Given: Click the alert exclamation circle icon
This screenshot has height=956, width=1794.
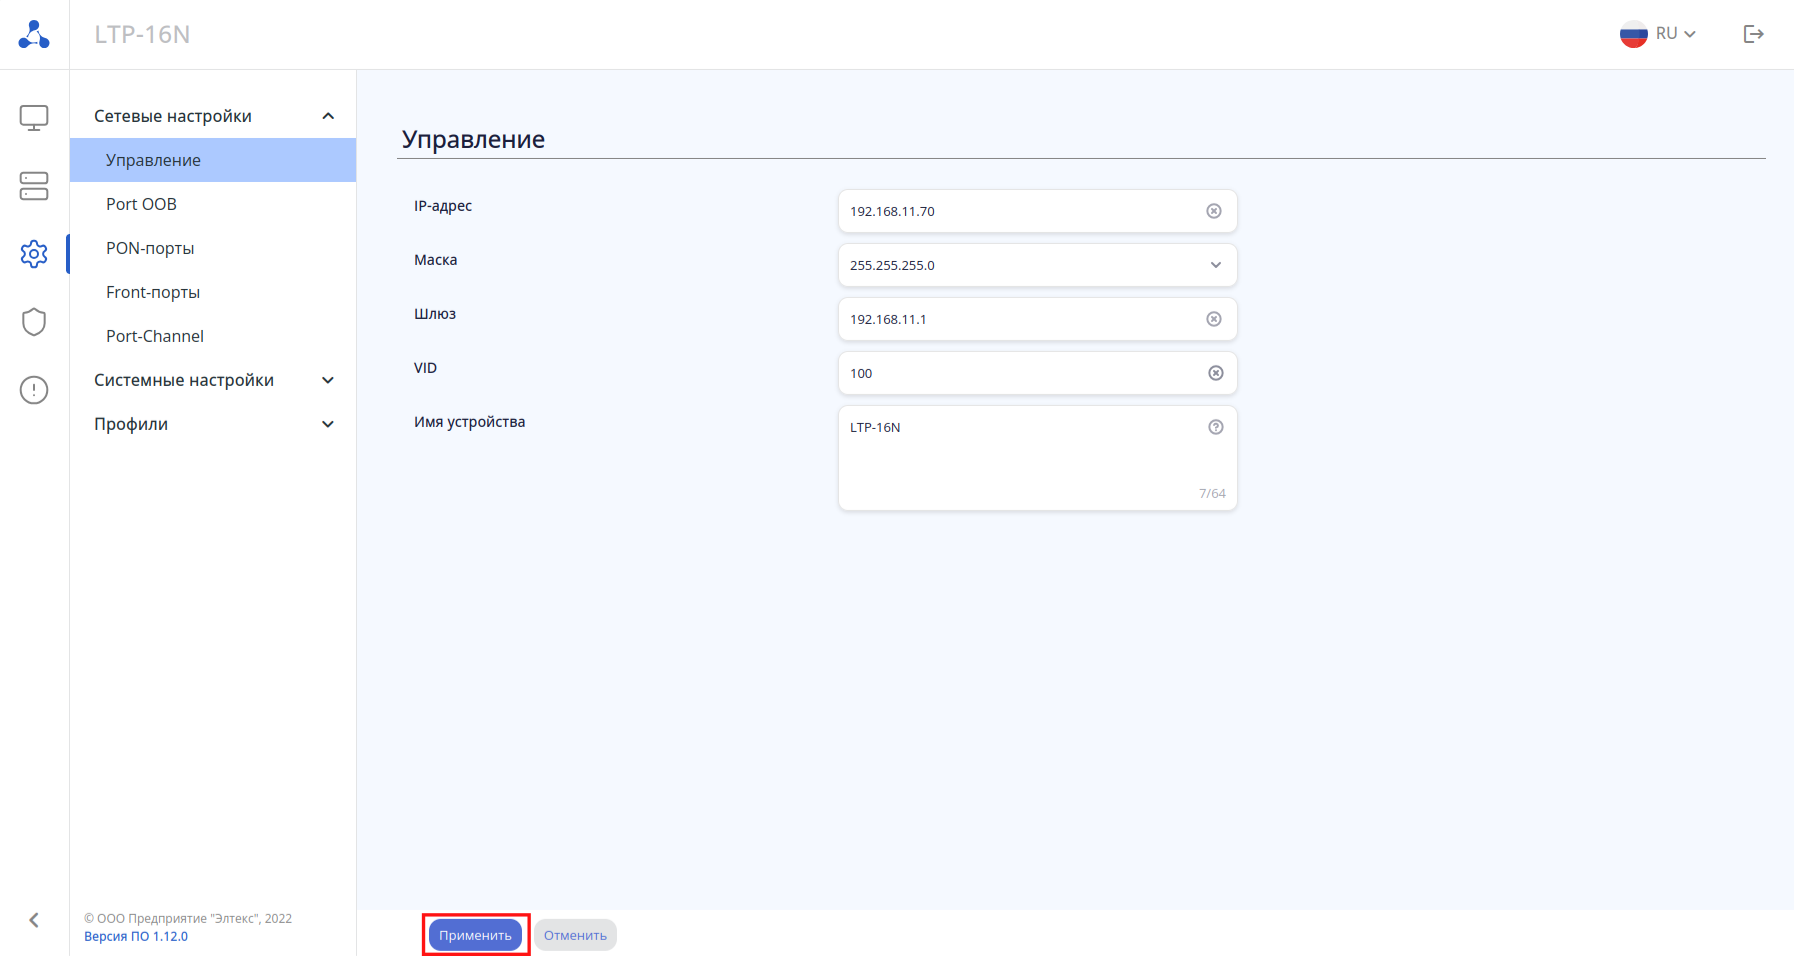Looking at the screenshot, I should (34, 390).
